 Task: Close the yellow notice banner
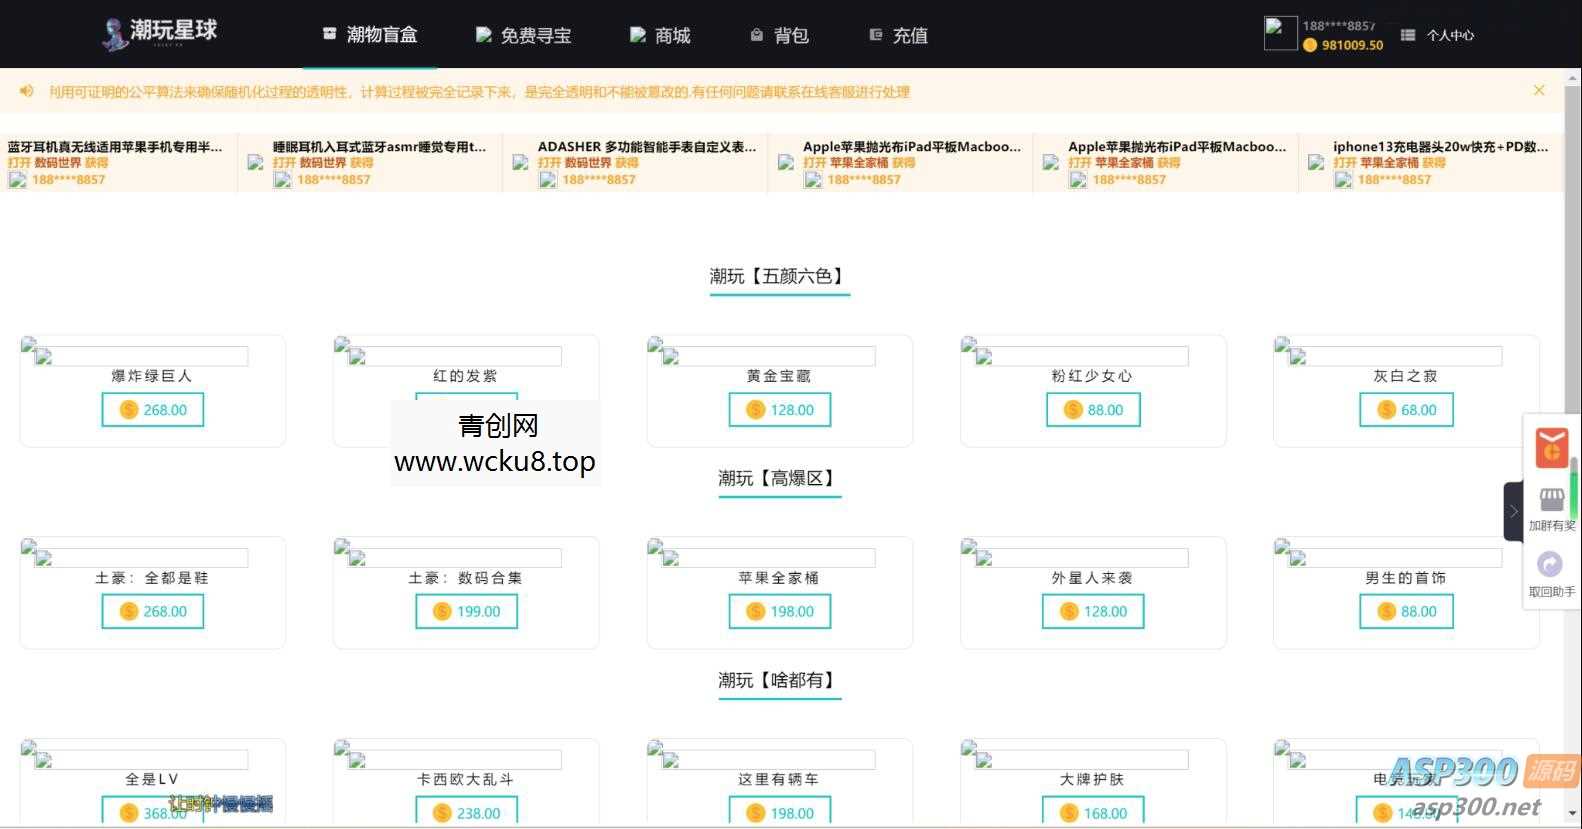click(x=1539, y=90)
